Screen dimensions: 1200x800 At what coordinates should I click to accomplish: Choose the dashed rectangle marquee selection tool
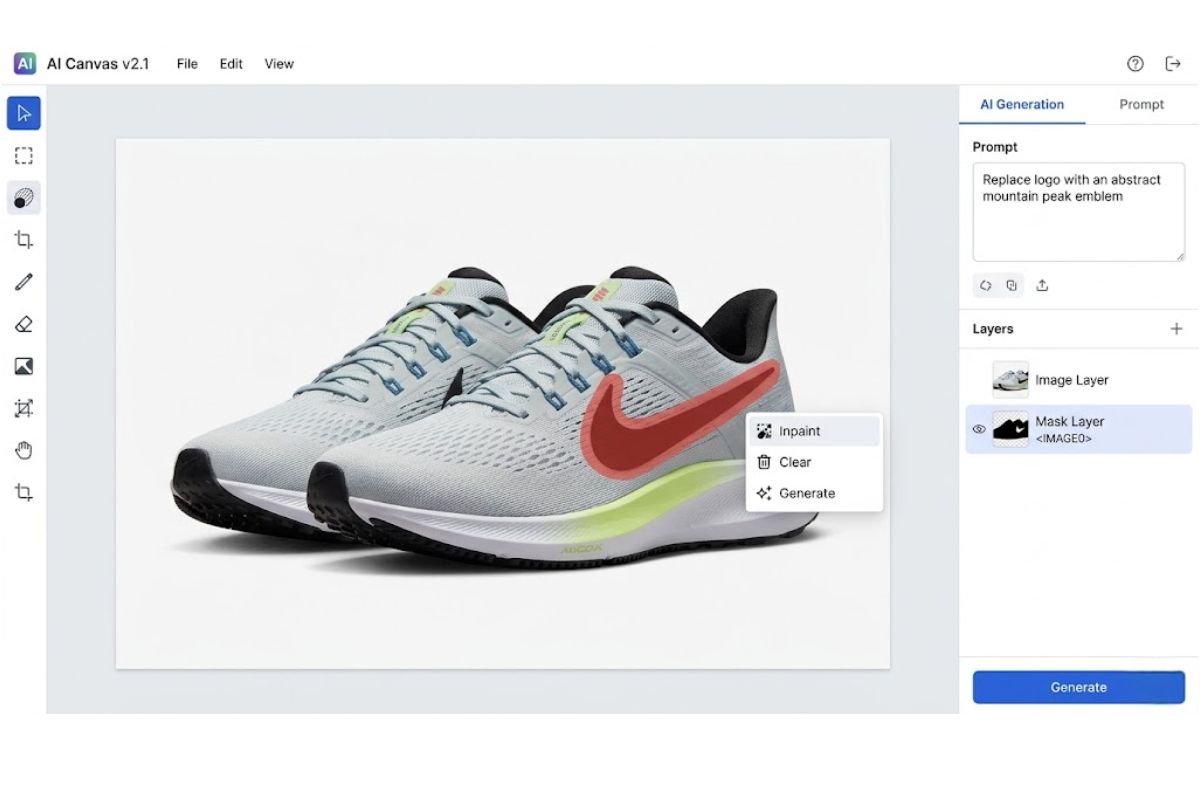(24, 156)
